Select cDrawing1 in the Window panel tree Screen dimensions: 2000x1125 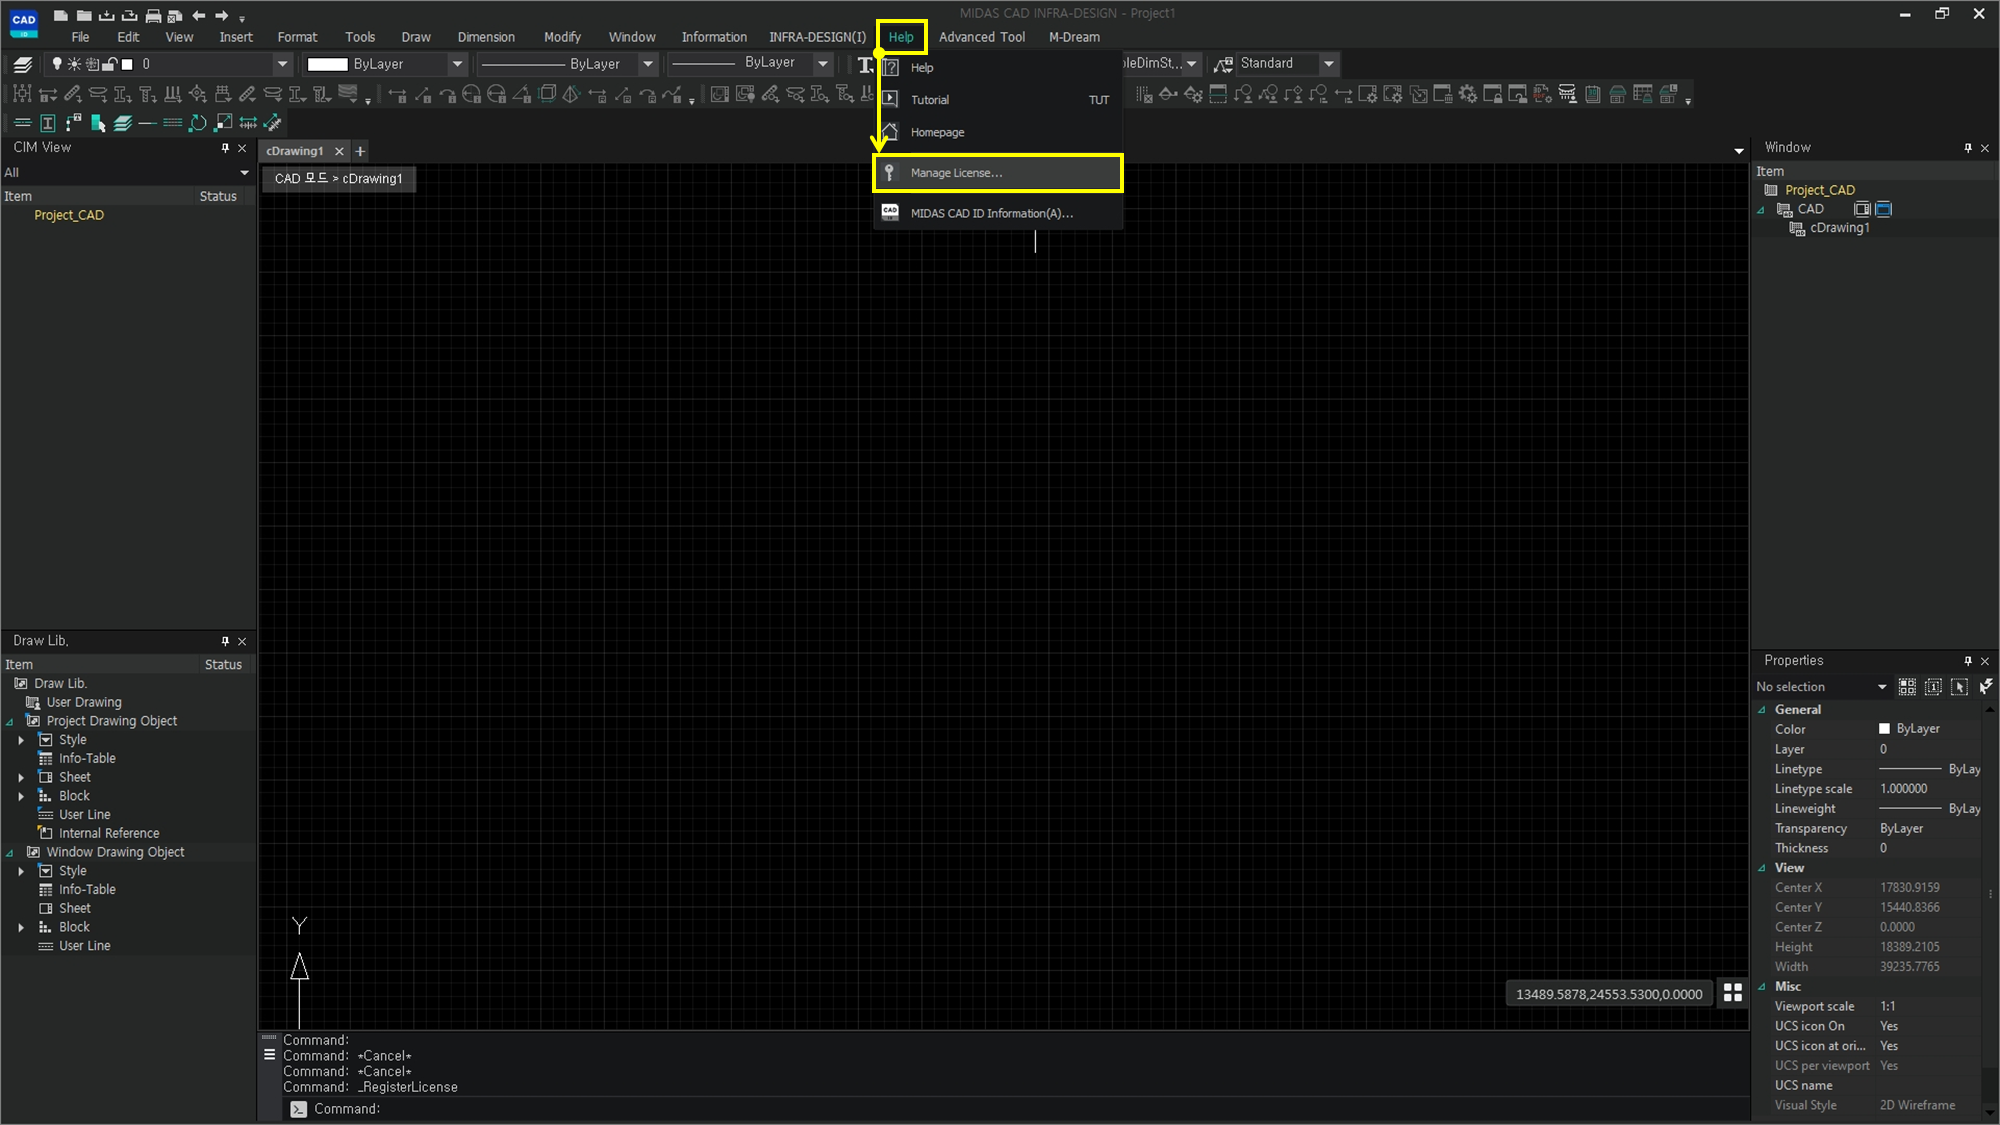(1839, 228)
